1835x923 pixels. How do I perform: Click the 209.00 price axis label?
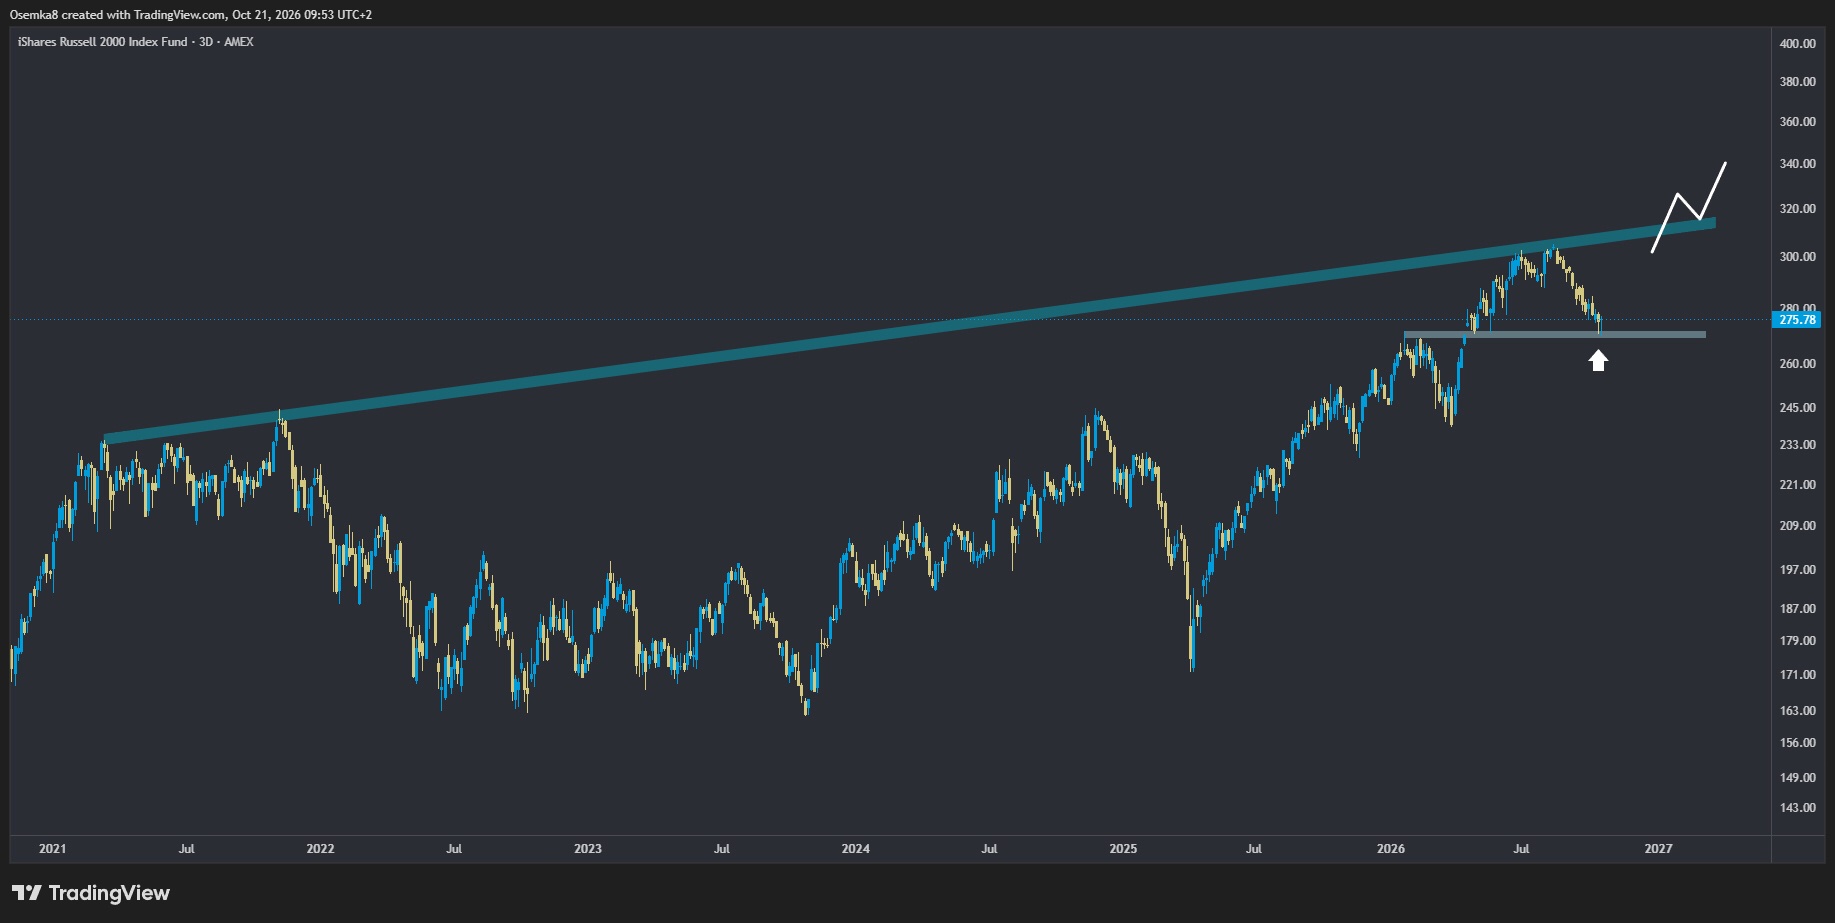(1797, 526)
